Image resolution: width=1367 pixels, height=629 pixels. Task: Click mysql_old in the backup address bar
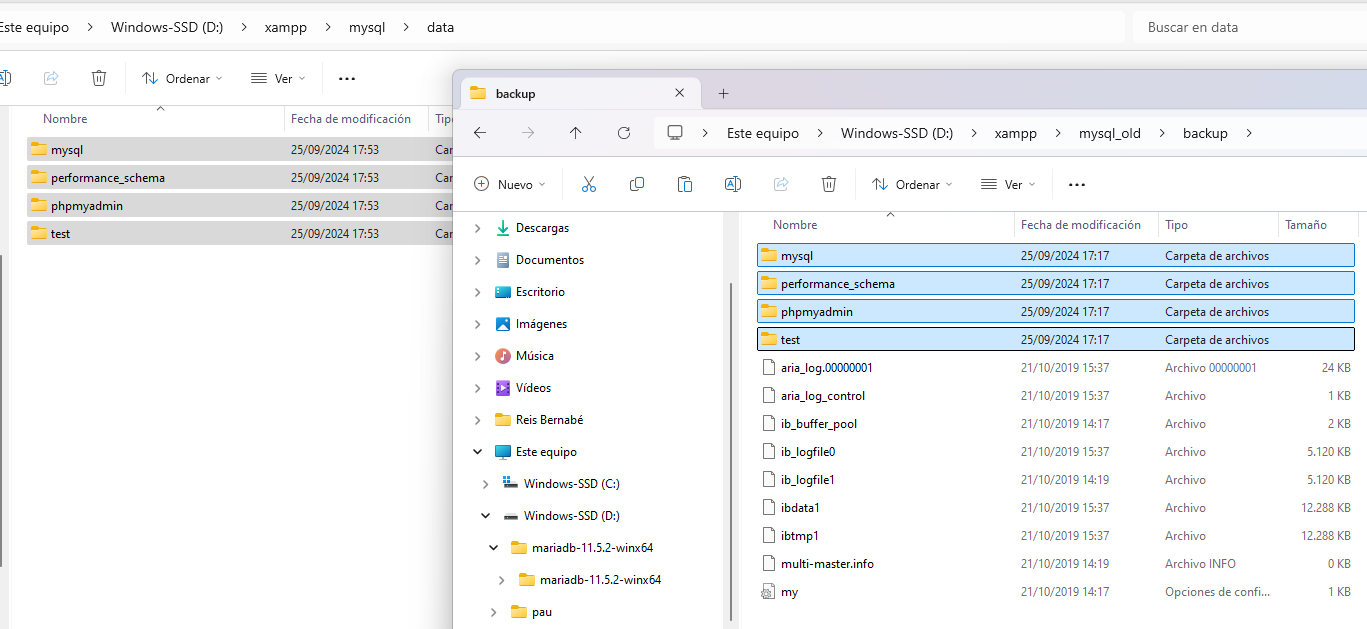point(1109,133)
